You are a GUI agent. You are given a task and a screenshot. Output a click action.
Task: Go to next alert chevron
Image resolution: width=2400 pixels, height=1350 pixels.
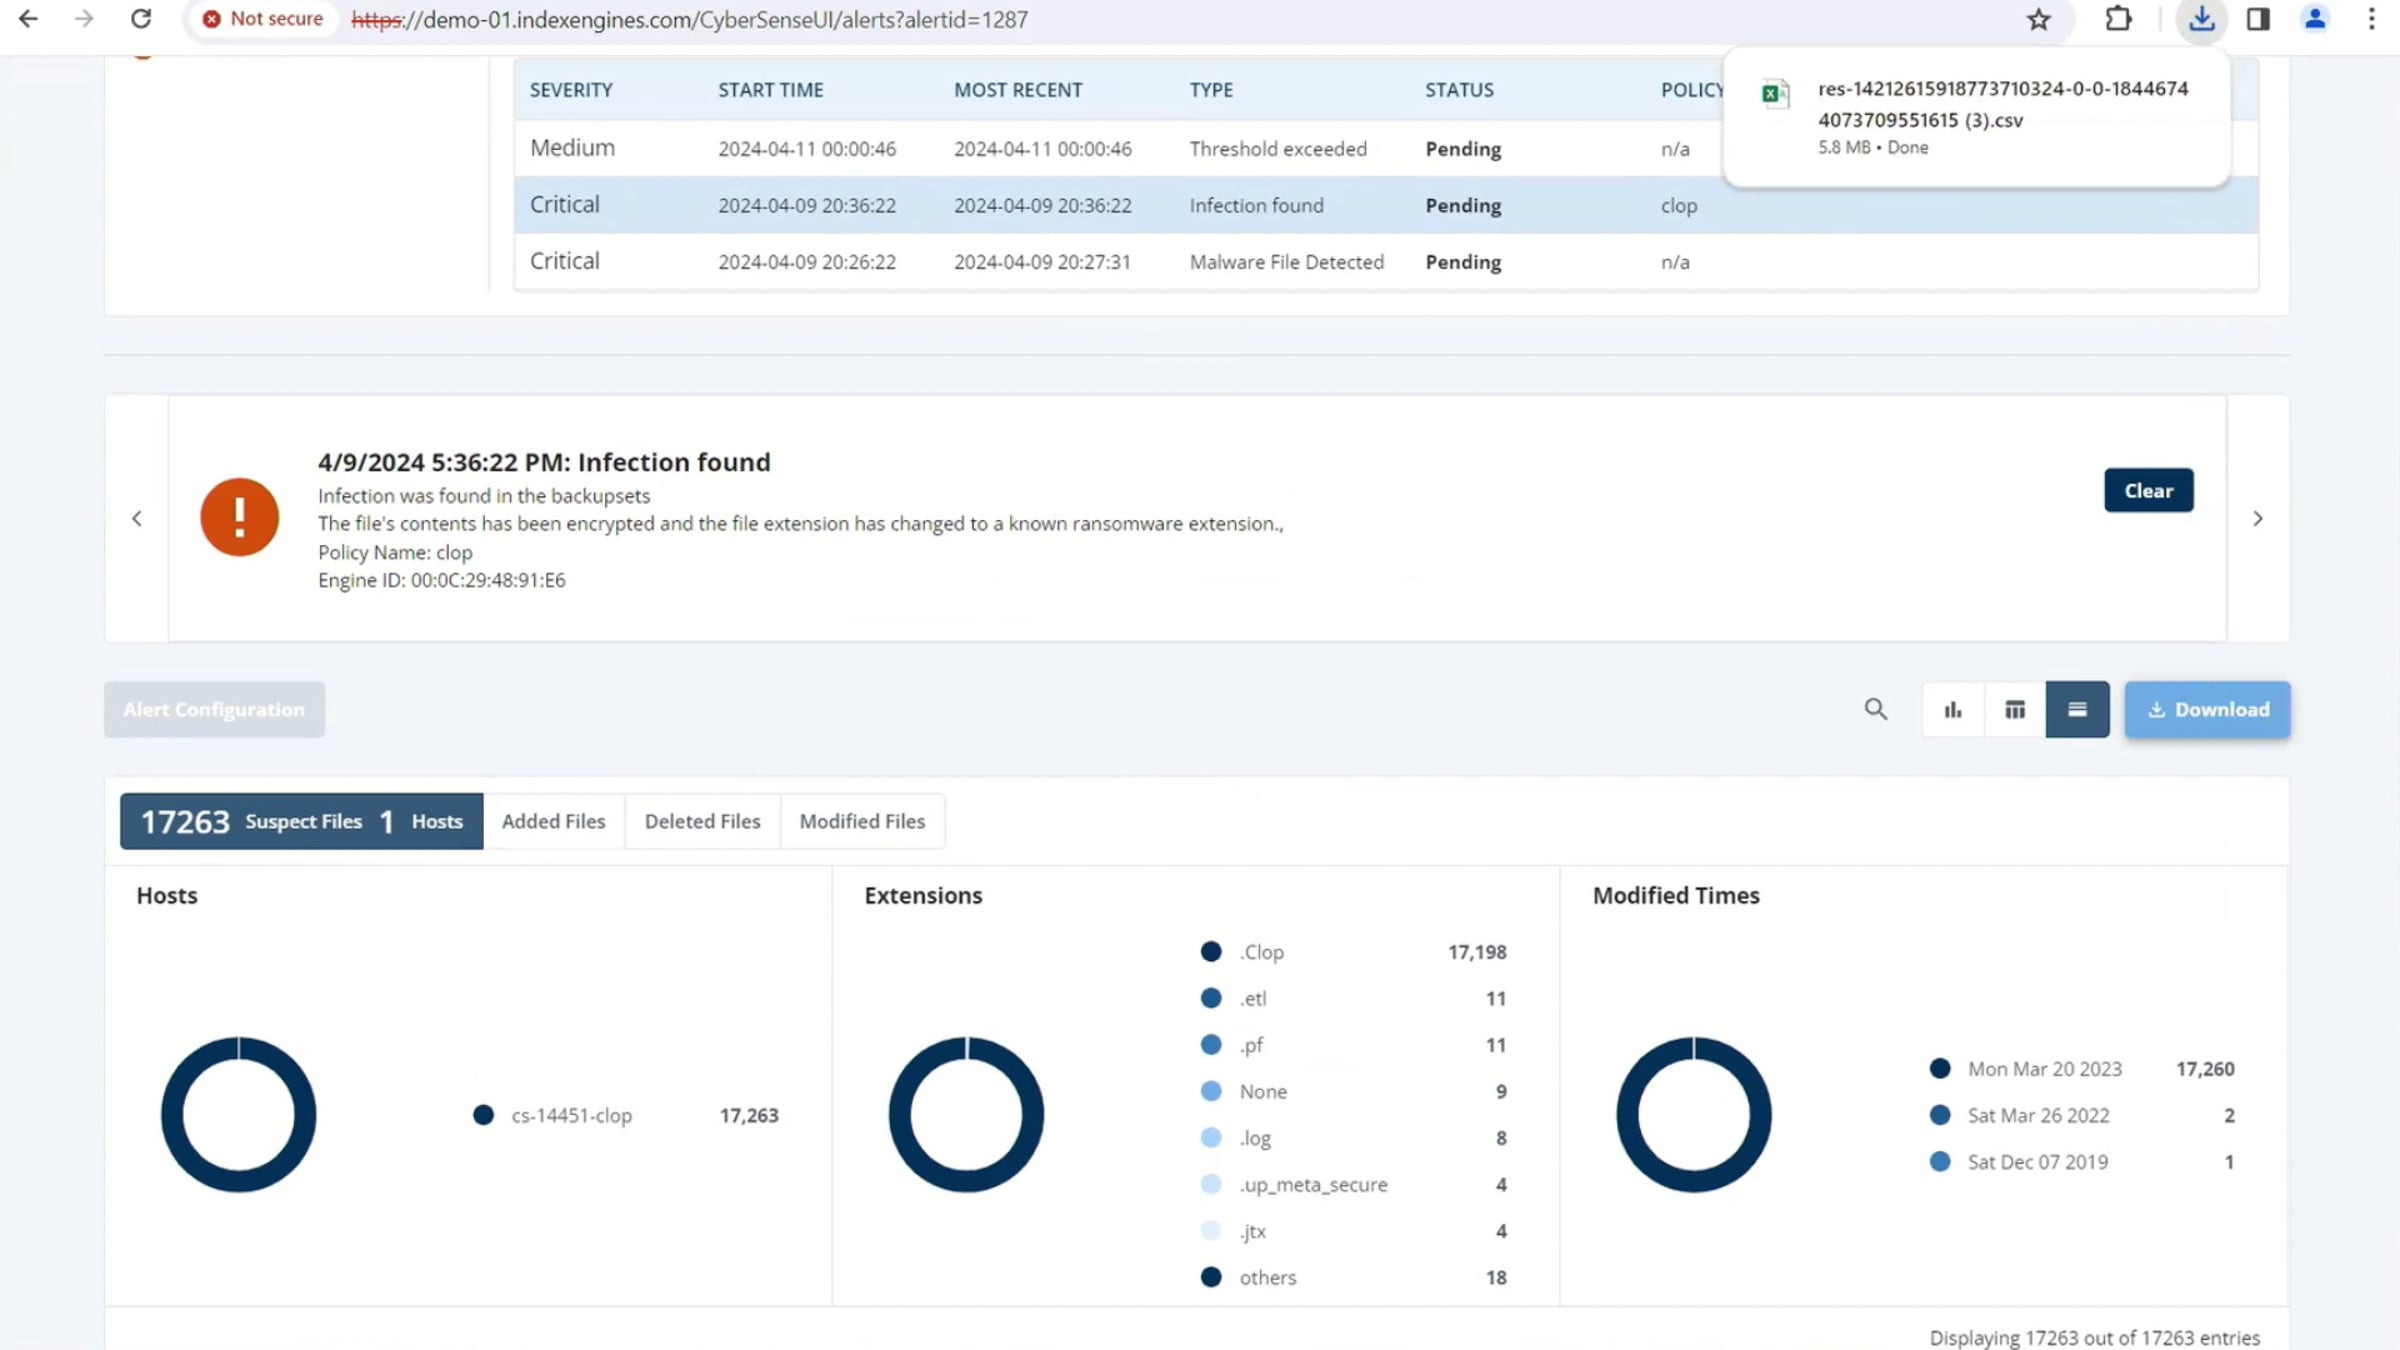(2257, 518)
